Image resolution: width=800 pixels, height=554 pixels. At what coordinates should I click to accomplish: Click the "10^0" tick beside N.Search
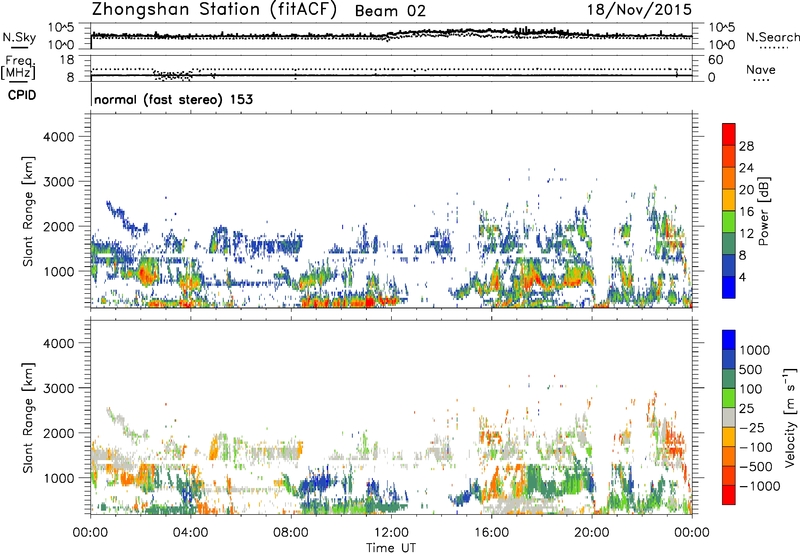[722, 45]
